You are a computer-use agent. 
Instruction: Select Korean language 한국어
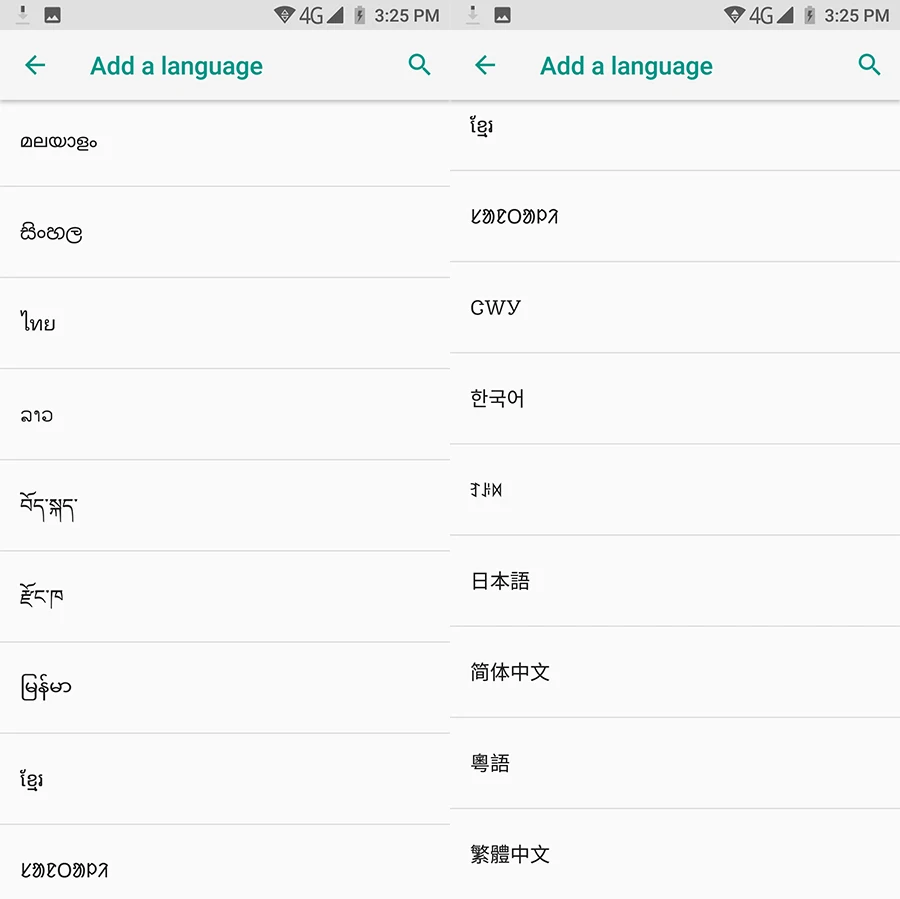click(x=675, y=398)
